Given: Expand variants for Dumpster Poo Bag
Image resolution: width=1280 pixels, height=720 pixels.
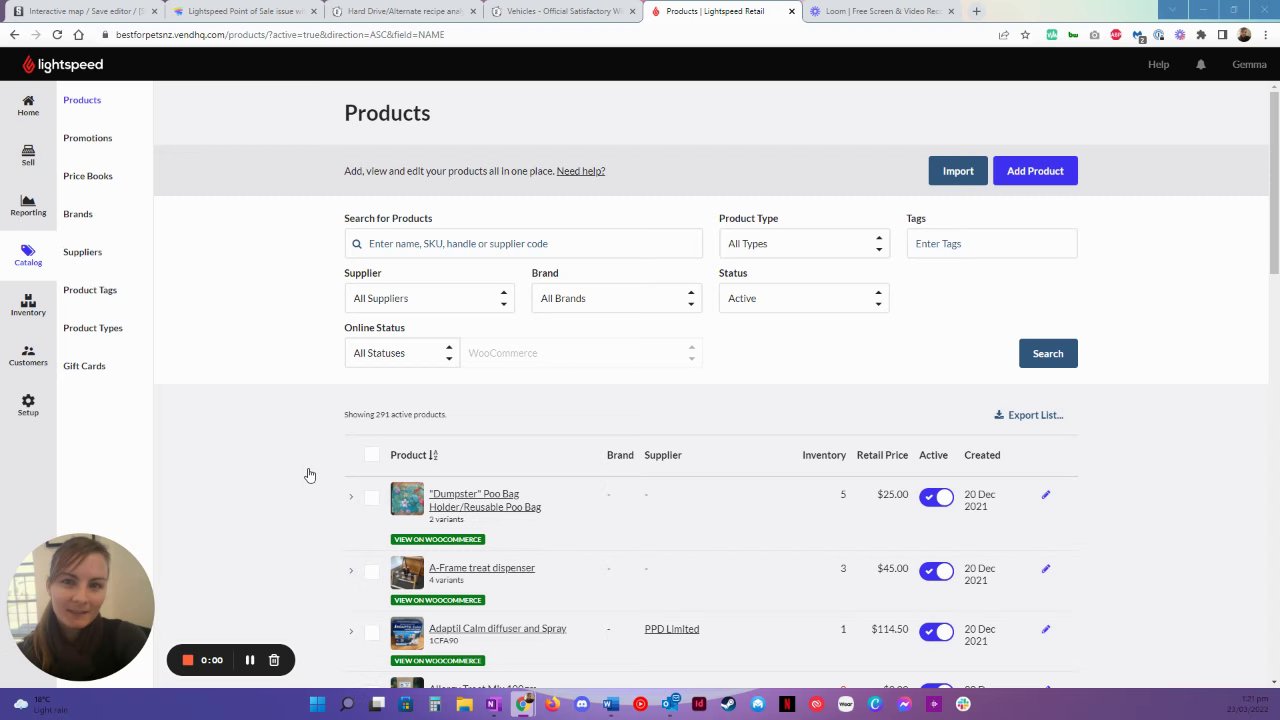Looking at the screenshot, I should 351,497.
